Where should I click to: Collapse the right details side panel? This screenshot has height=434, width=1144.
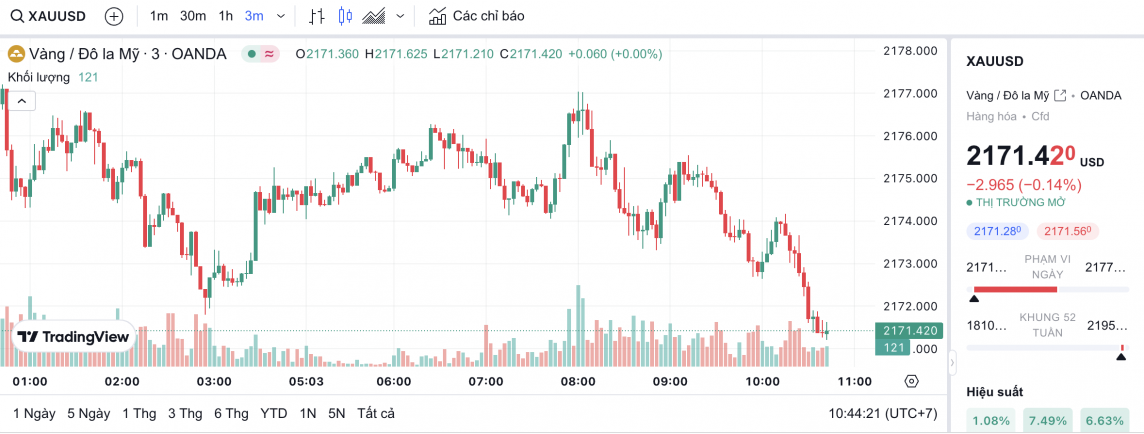click(952, 360)
